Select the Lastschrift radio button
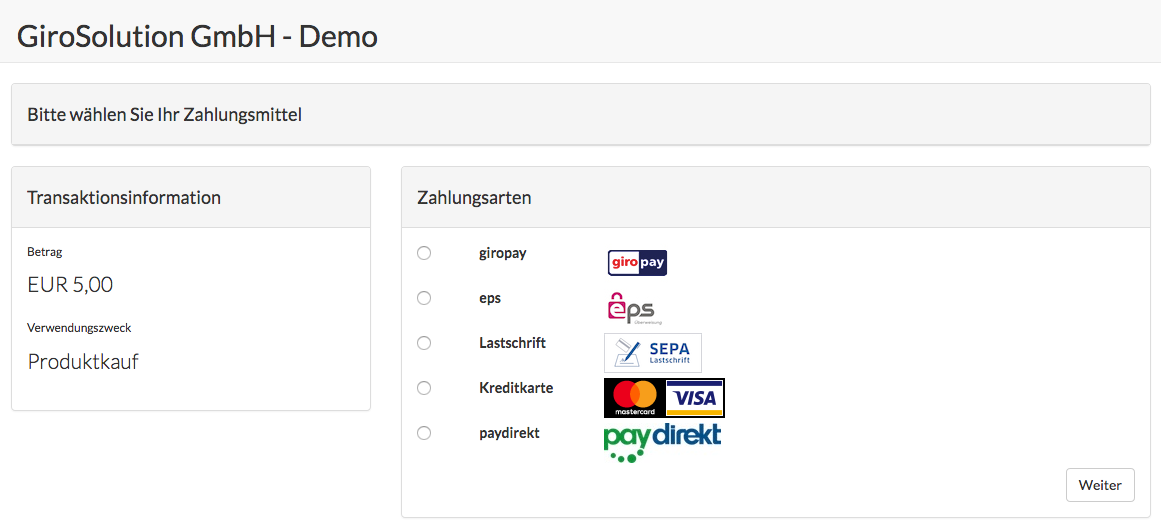The height and width of the screenshot is (526, 1161). tap(424, 343)
